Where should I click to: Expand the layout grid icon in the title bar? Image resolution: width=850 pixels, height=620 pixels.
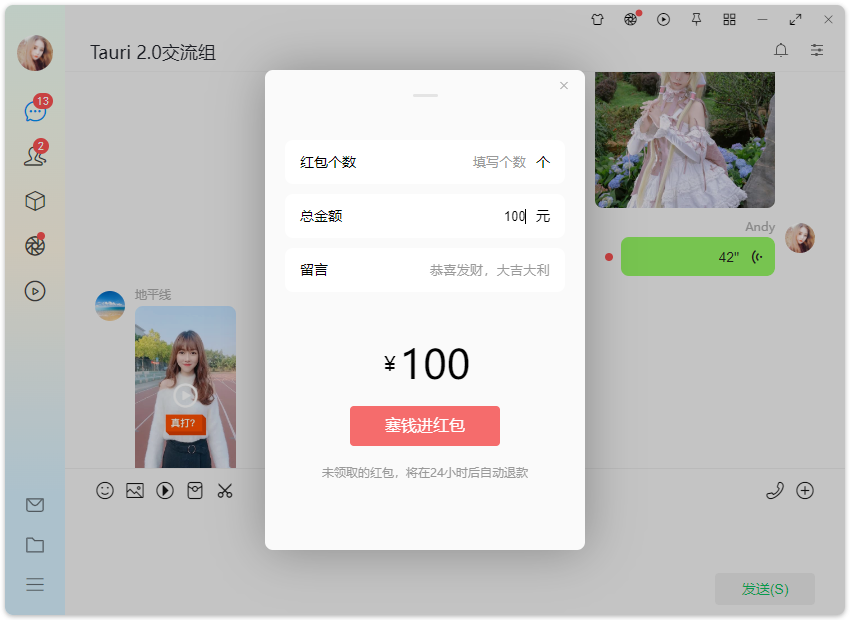(729, 19)
